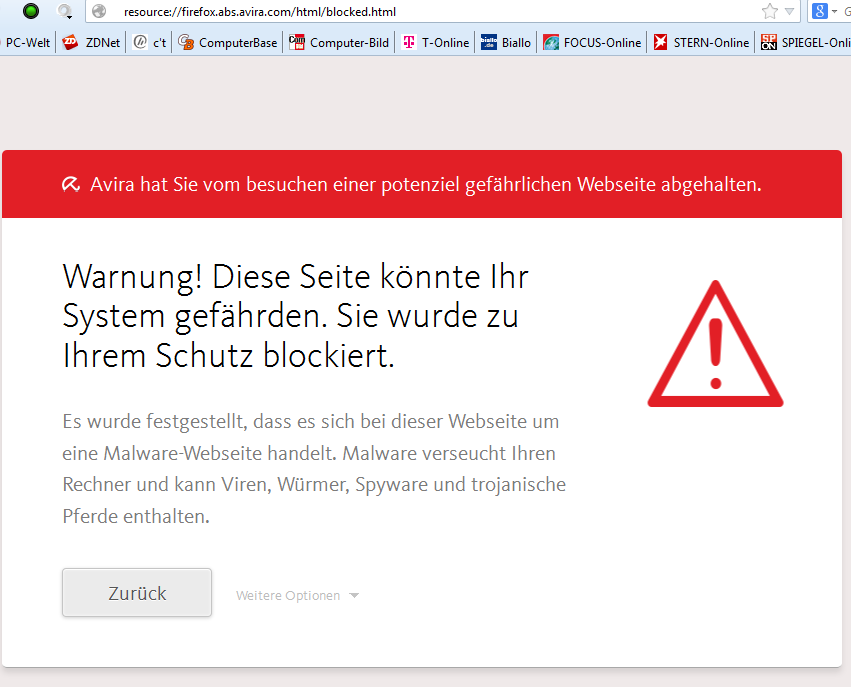The height and width of the screenshot is (687, 851).
Task: Click the FOCUS-Online globe favicon
Action: pyautogui.click(x=551, y=42)
